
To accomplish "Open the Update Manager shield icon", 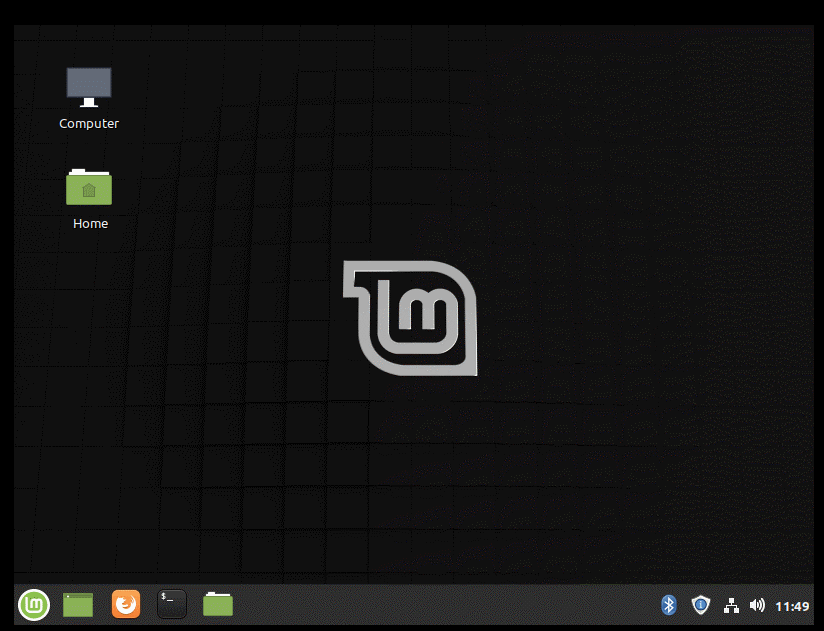I will tap(701, 605).
